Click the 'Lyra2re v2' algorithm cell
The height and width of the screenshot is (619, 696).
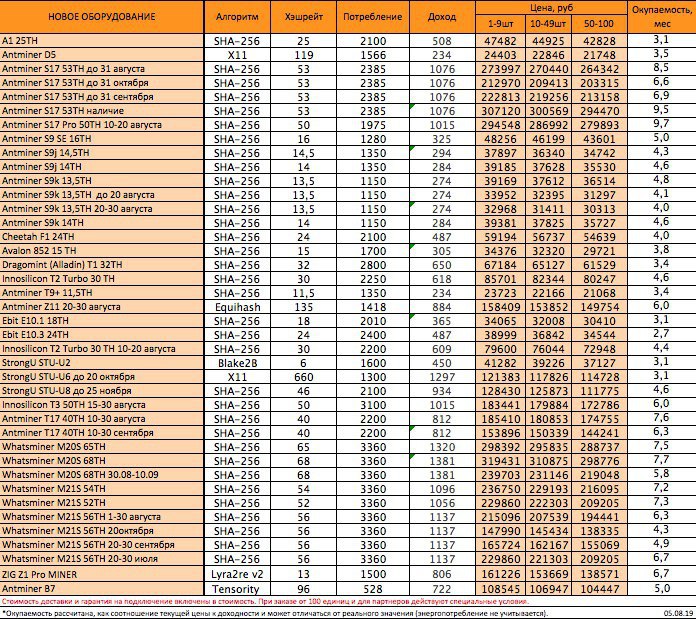(x=237, y=575)
